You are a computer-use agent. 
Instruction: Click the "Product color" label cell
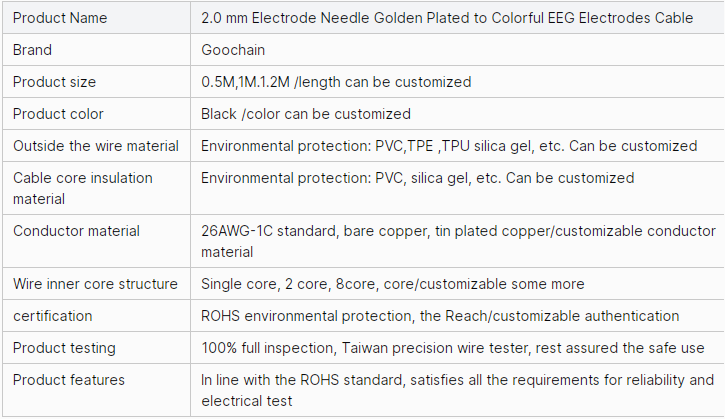coord(58,114)
